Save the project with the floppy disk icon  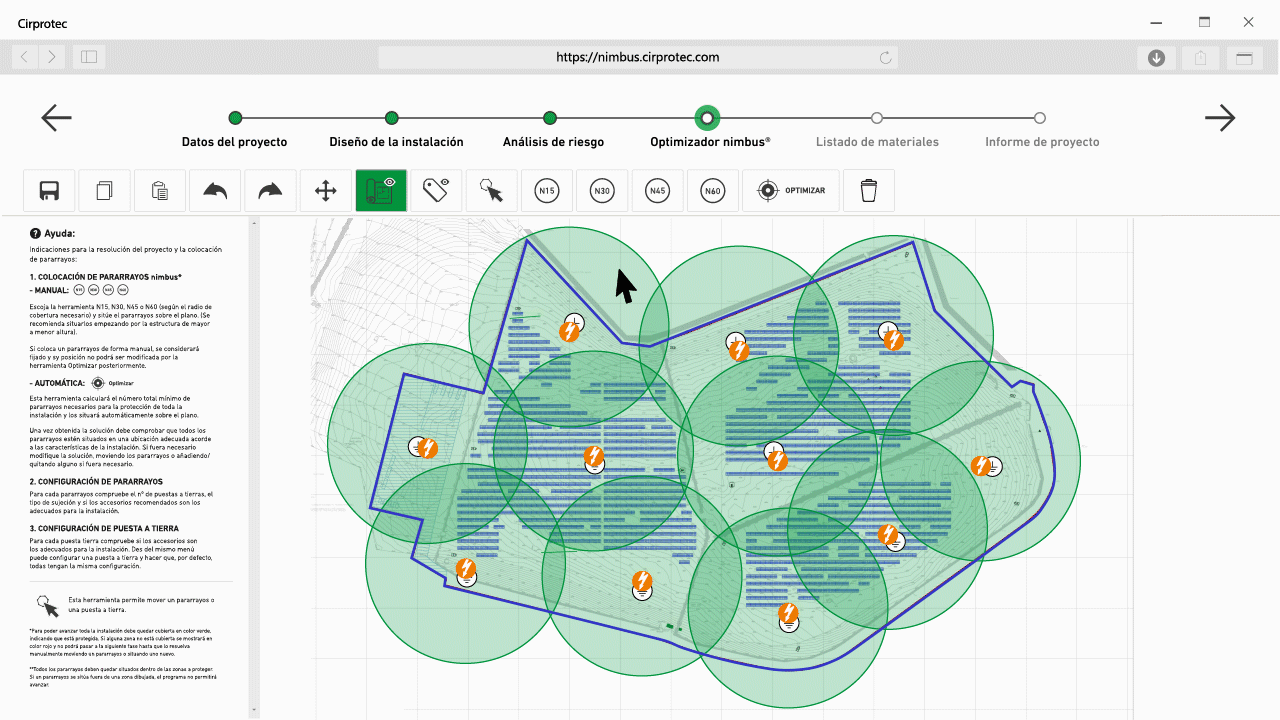coord(49,190)
